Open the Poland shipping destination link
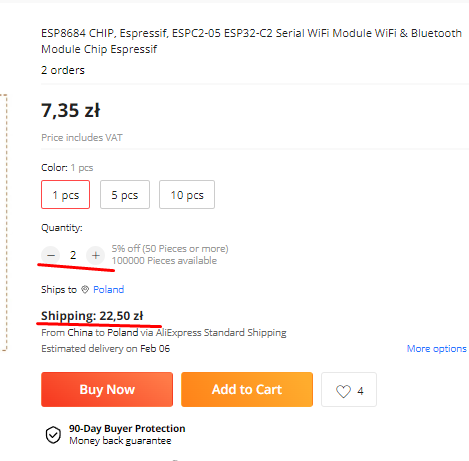The height and width of the screenshot is (461, 469). (108, 289)
